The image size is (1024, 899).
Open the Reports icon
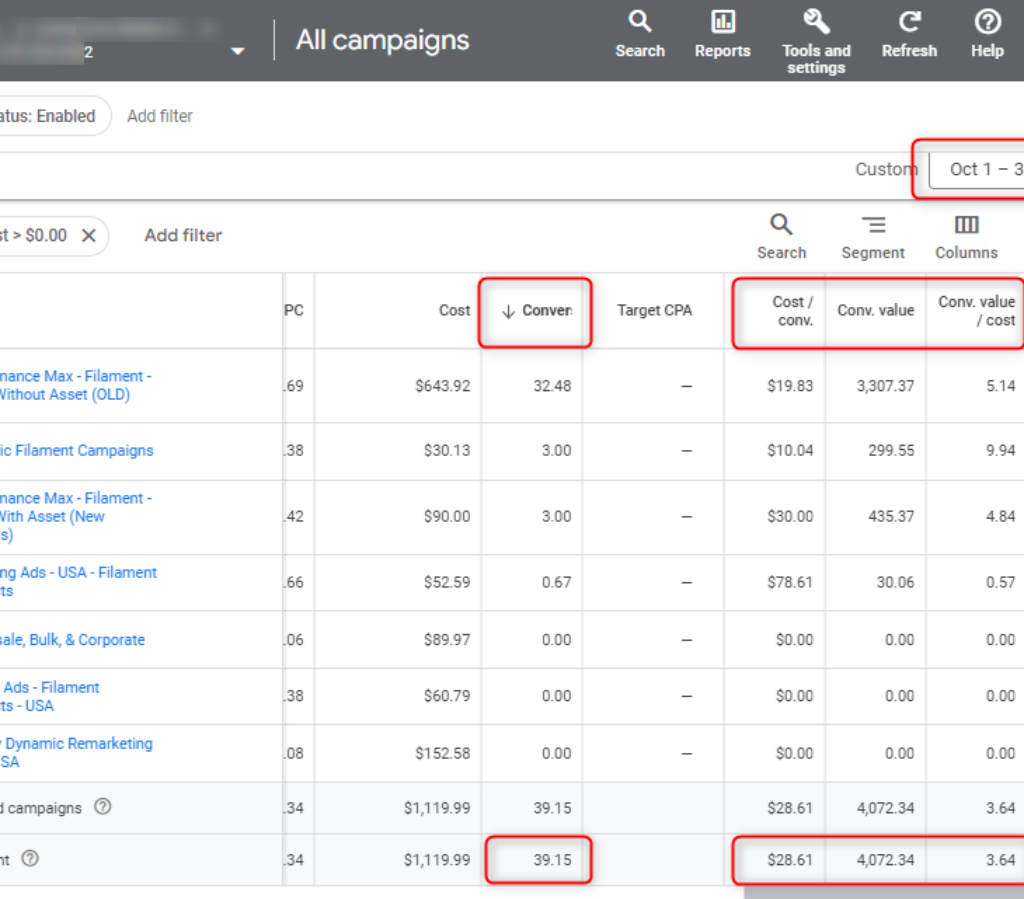coord(722,23)
